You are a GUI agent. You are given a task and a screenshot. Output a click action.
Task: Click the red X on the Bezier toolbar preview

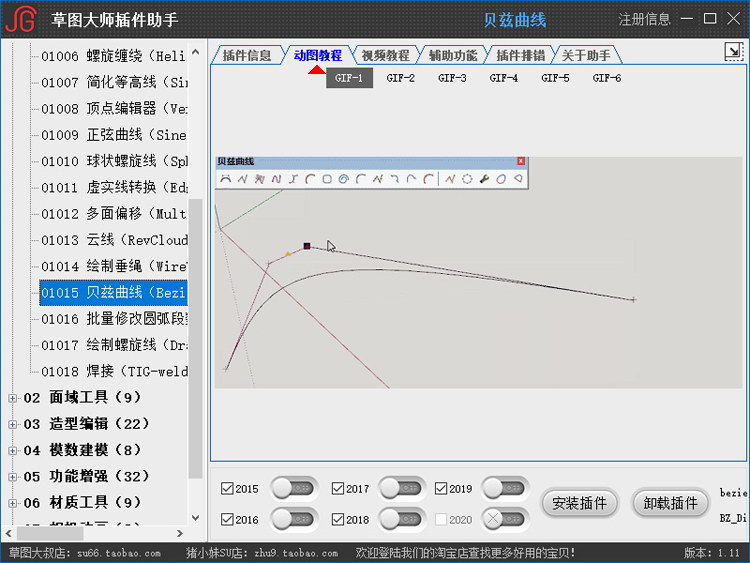click(x=521, y=161)
